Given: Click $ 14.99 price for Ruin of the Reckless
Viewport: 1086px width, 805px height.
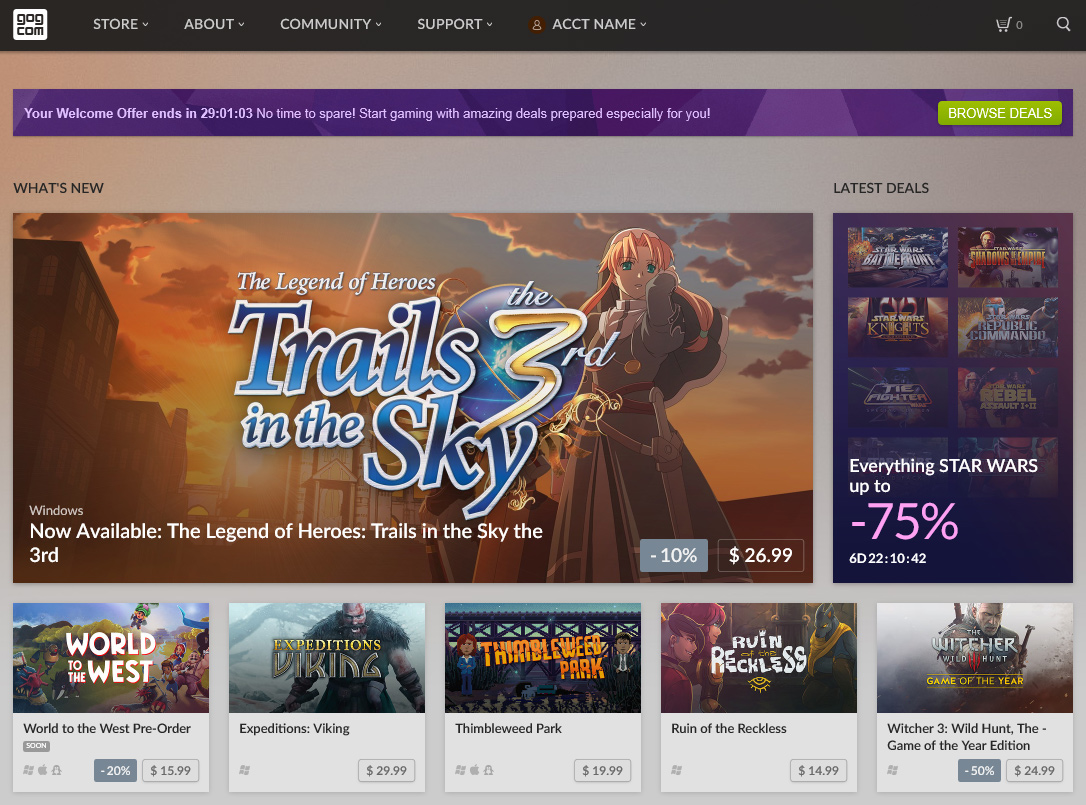Looking at the screenshot, I should (x=819, y=770).
